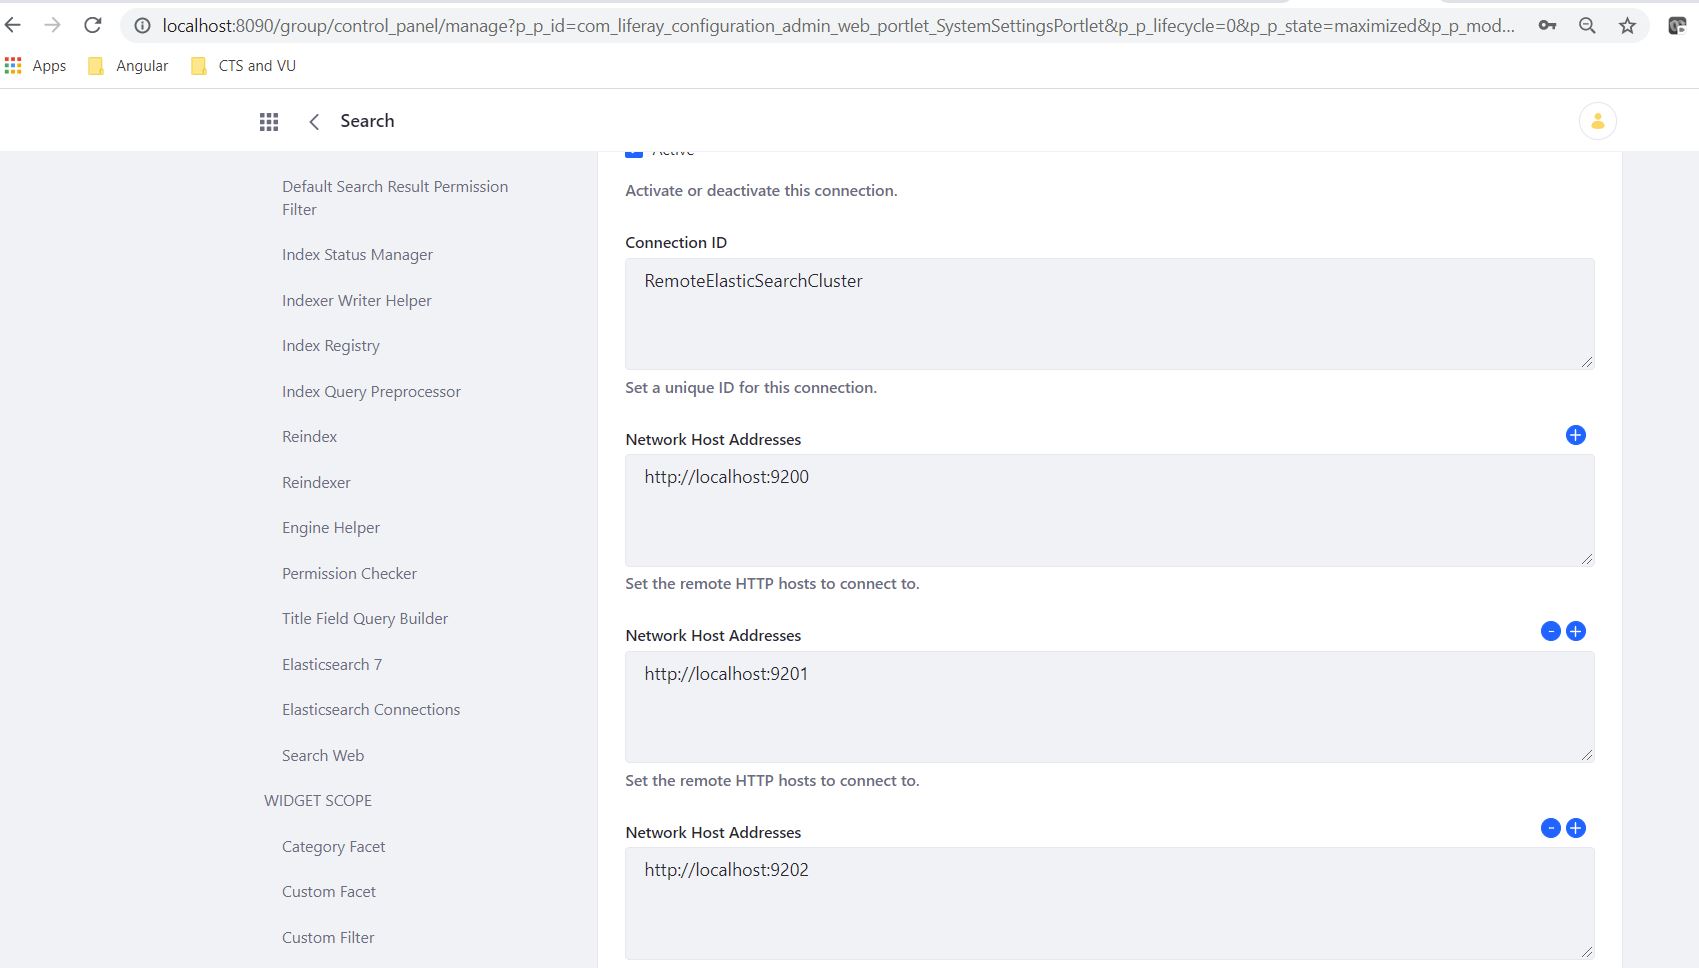Open the CTS and VU bookmarks folder
Image resolution: width=1699 pixels, height=968 pixels.
click(241, 65)
